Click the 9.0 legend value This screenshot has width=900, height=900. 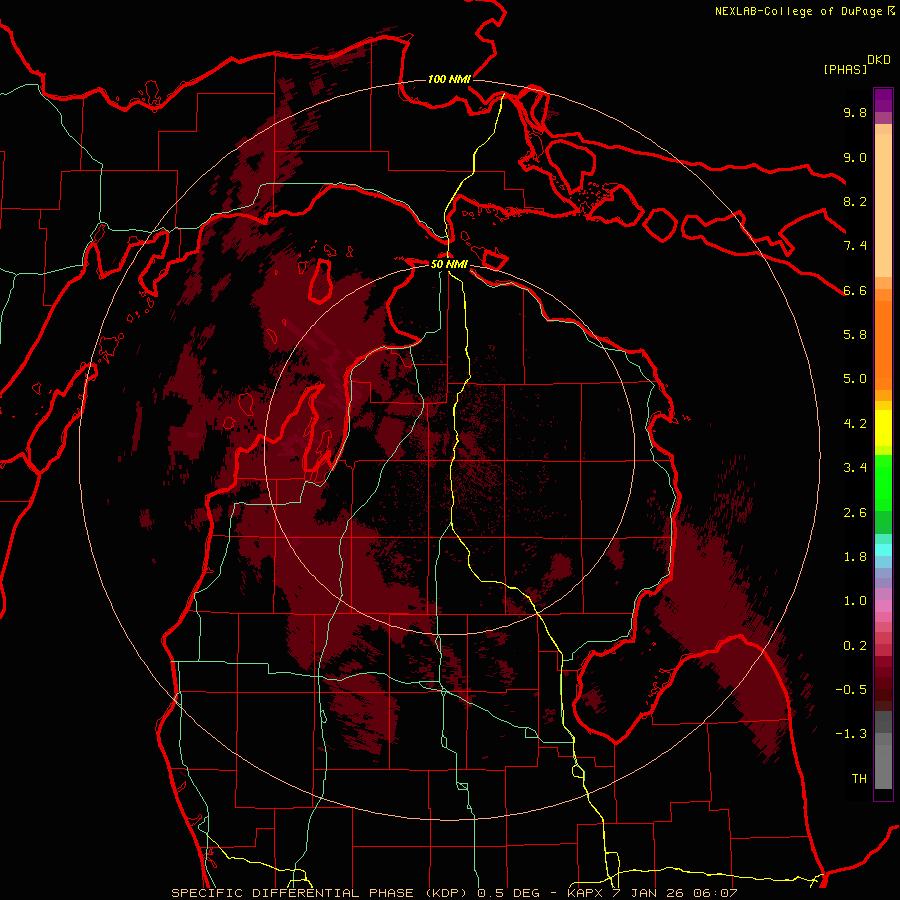855,157
